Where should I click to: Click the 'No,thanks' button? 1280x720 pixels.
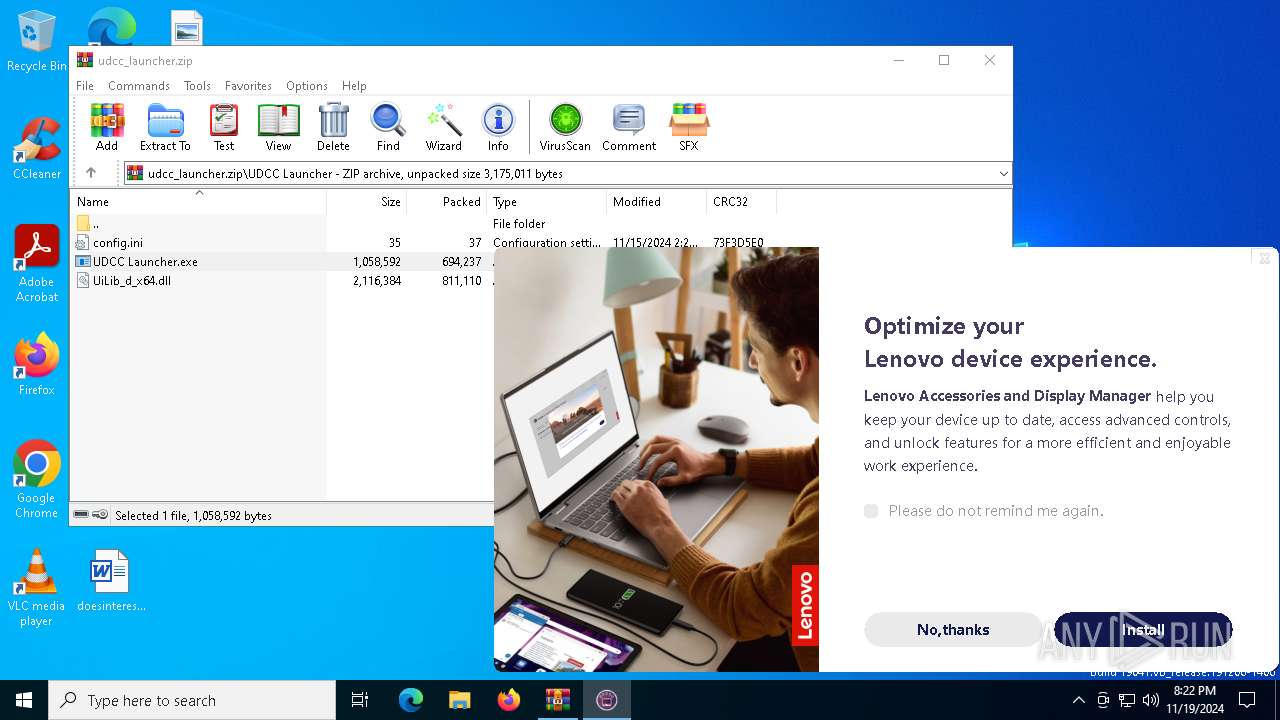coord(953,630)
